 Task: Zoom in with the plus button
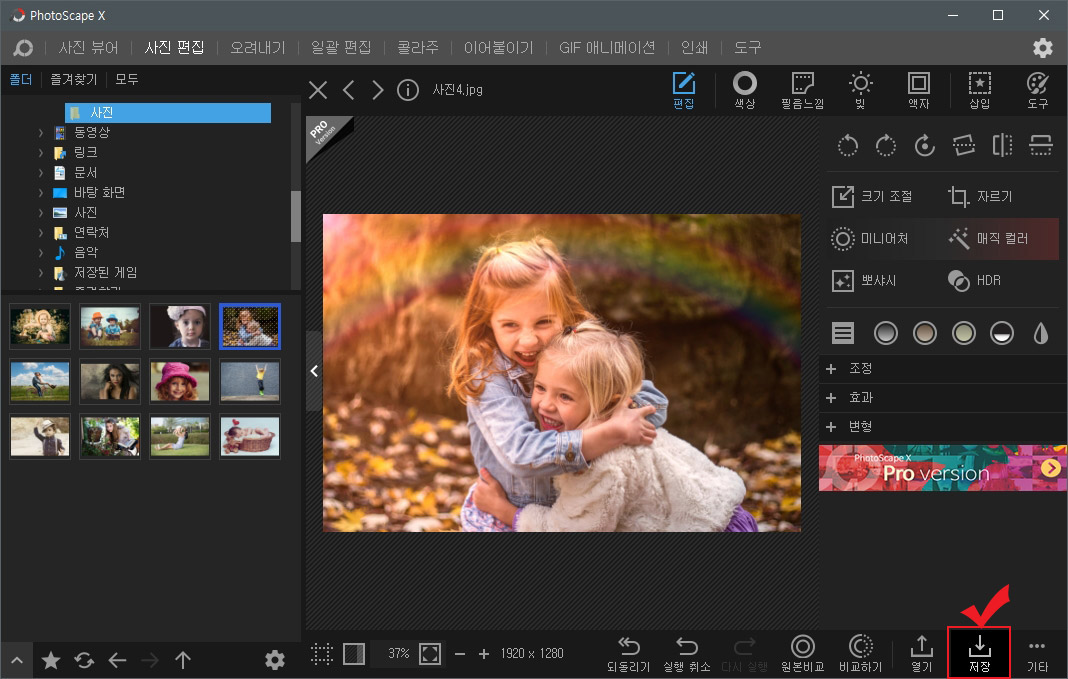click(484, 654)
